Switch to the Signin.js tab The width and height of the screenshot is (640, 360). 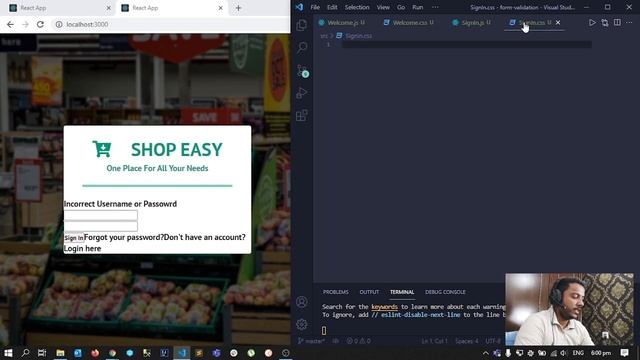tap(472, 23)
